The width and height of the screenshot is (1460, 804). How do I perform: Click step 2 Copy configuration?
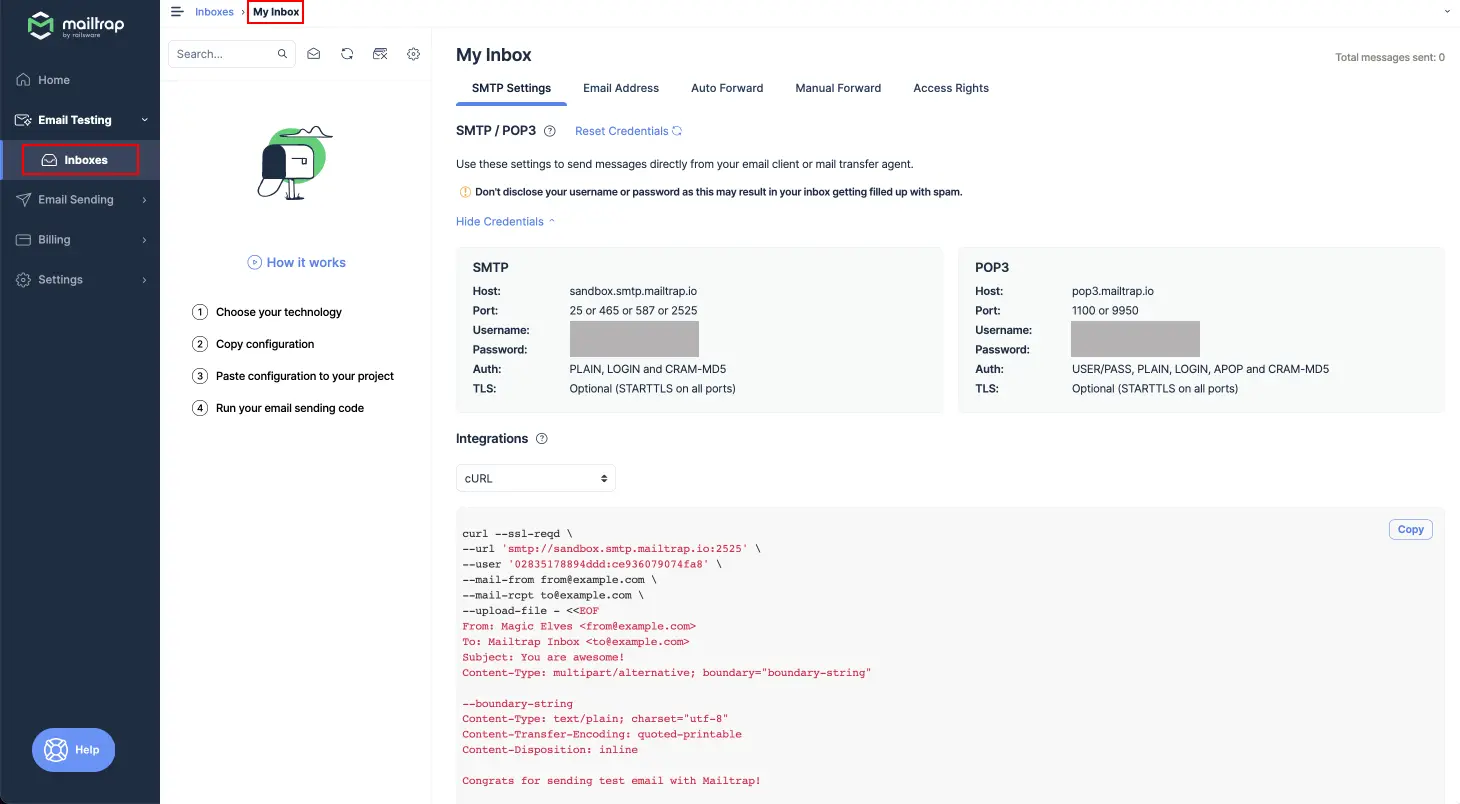coord(253,344)
